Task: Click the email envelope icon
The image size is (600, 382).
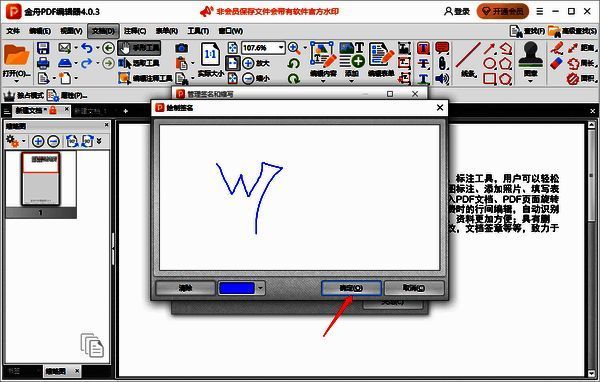Action: point(65,48)
